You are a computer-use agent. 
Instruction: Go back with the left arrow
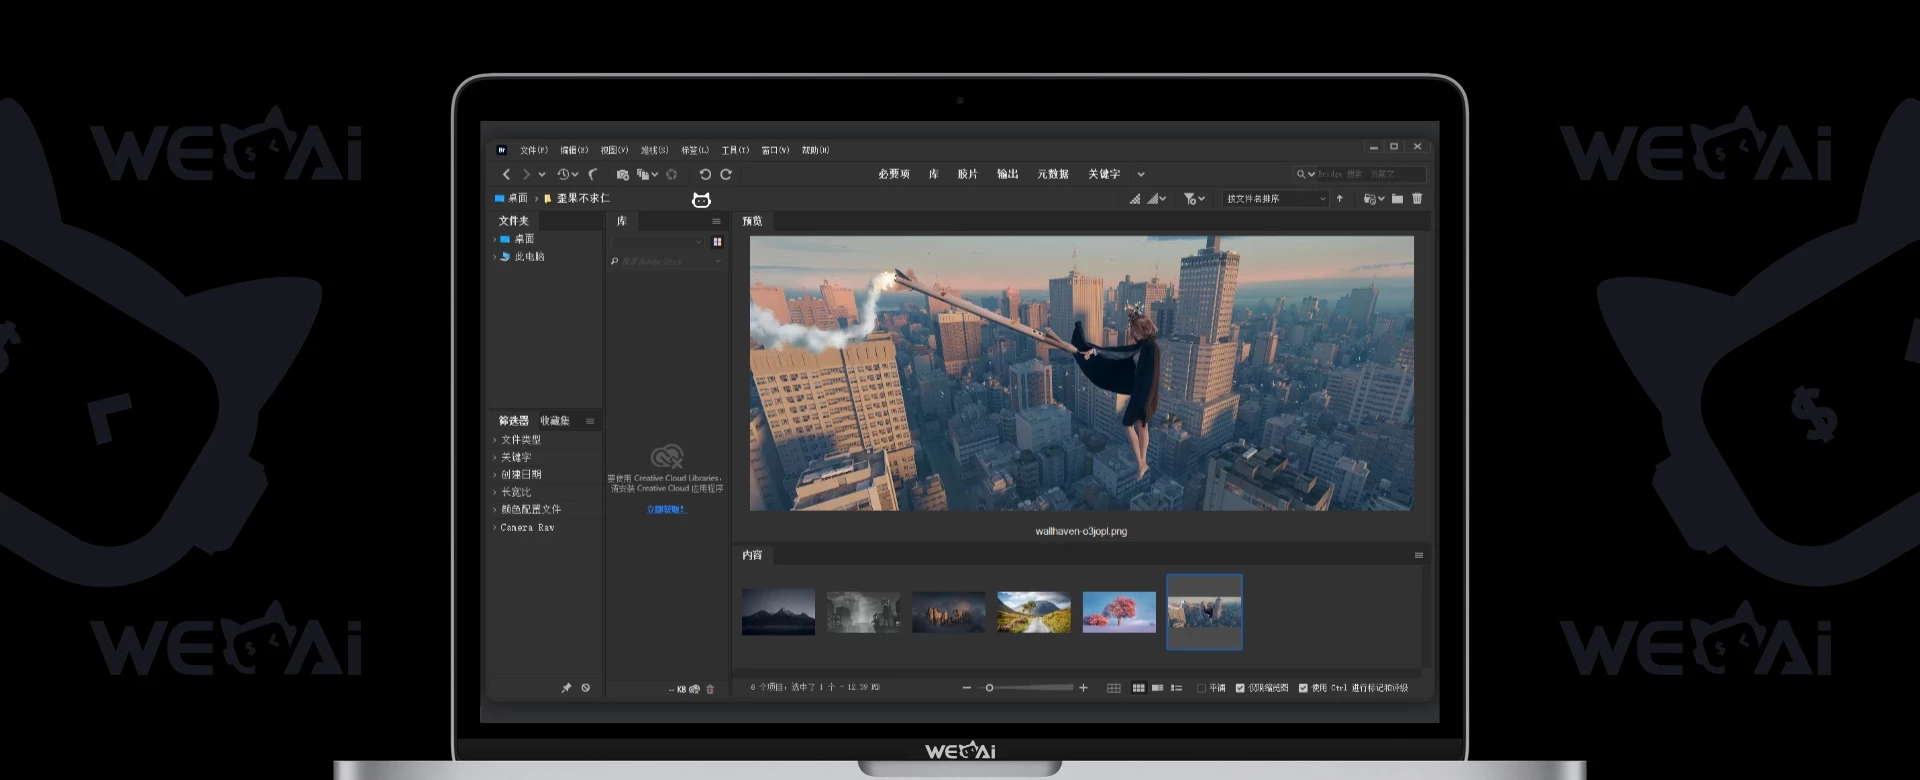coord(506,175)
